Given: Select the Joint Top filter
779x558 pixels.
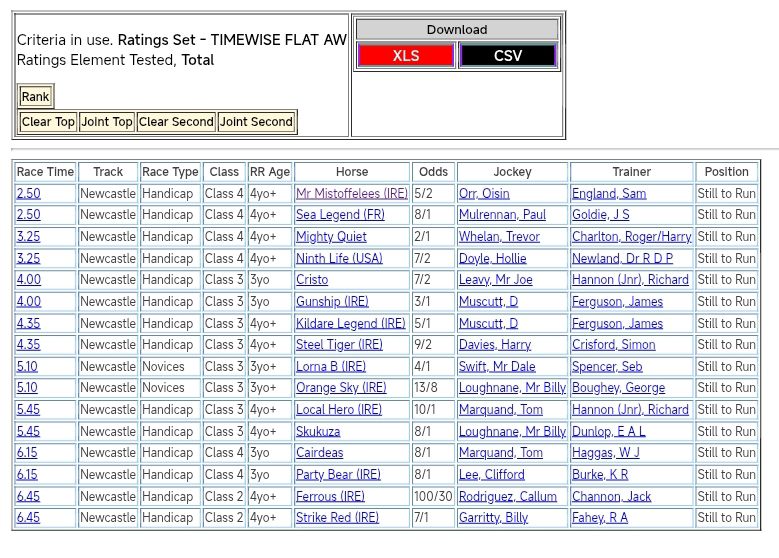Looking at the screenshot, I should (107, 122).
